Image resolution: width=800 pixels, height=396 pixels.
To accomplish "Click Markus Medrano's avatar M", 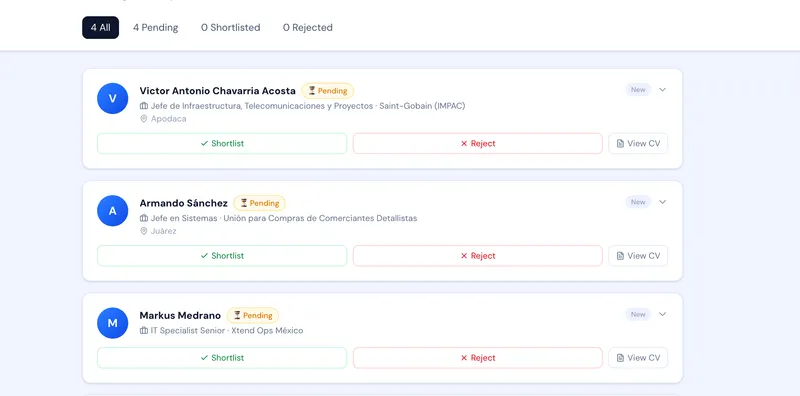I will click(x=113, y=323).
